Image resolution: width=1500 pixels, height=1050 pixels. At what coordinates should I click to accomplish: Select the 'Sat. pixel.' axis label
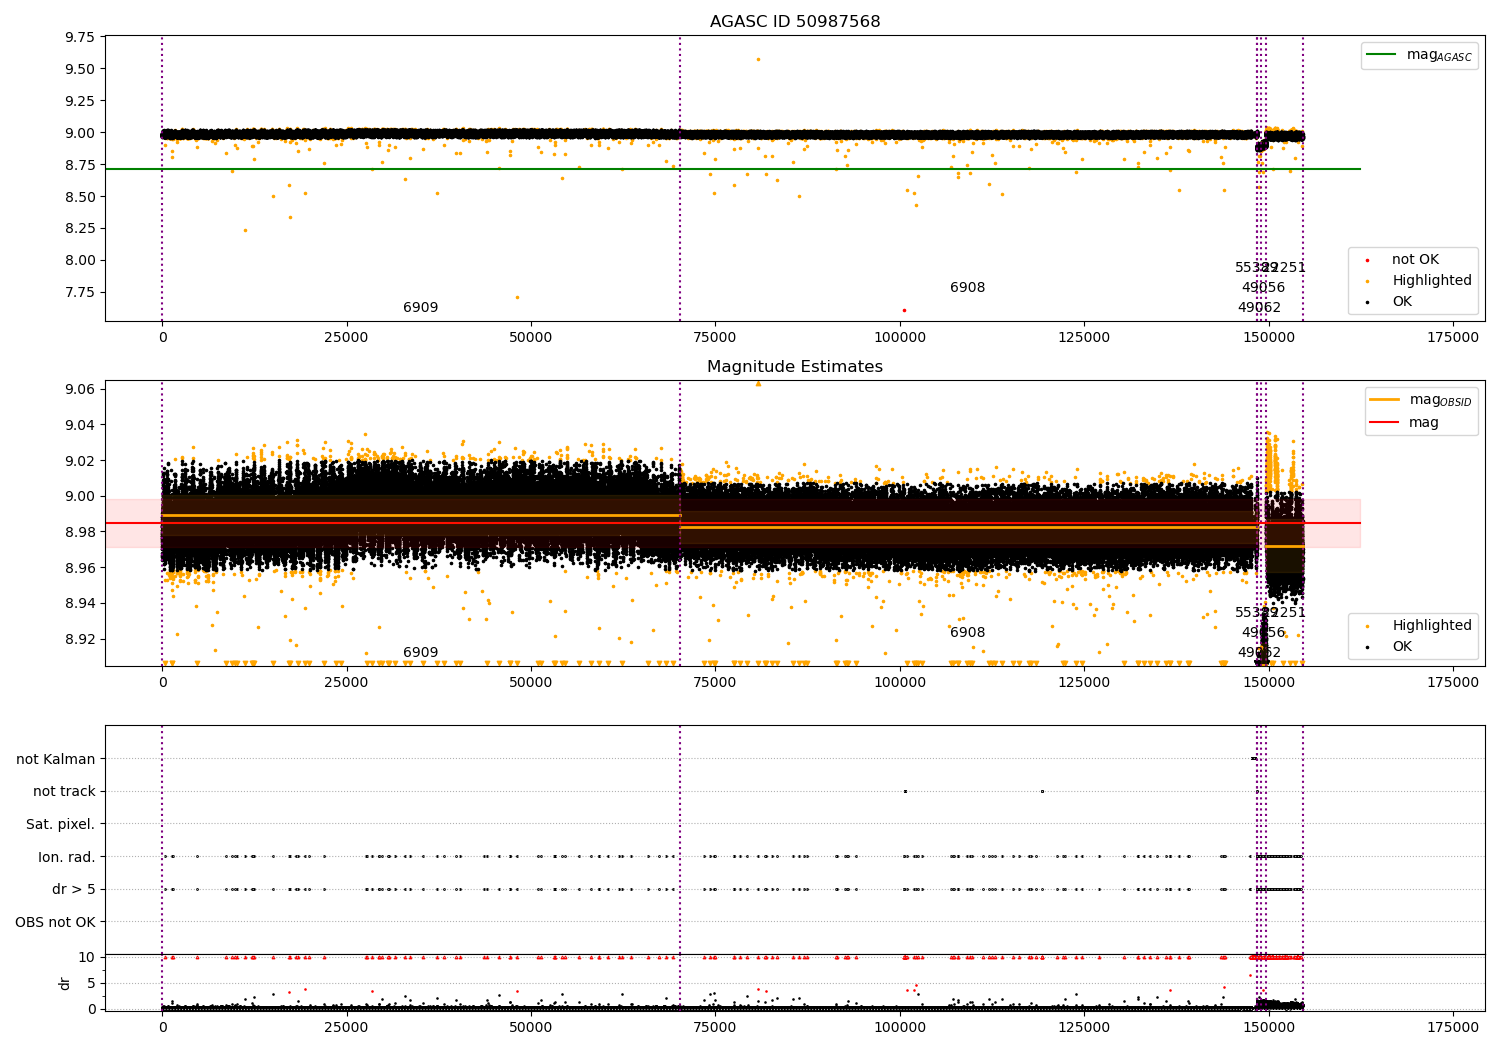click(61, 824)
